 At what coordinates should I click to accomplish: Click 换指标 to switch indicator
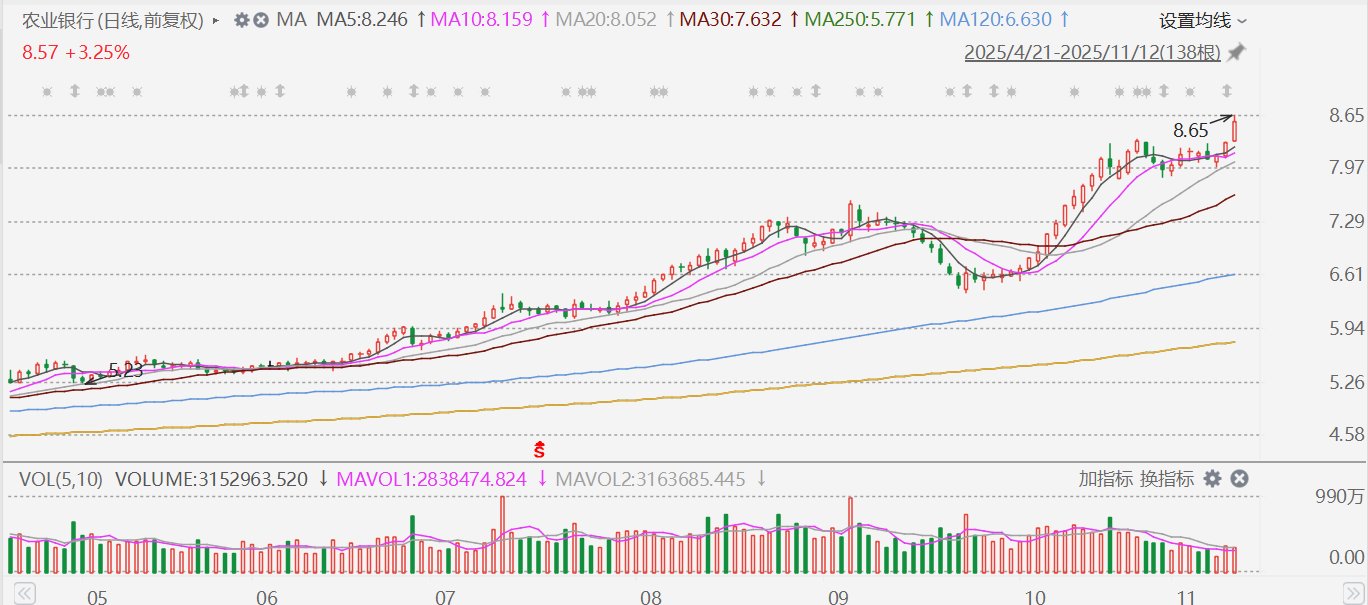(x=1167, y=479)
